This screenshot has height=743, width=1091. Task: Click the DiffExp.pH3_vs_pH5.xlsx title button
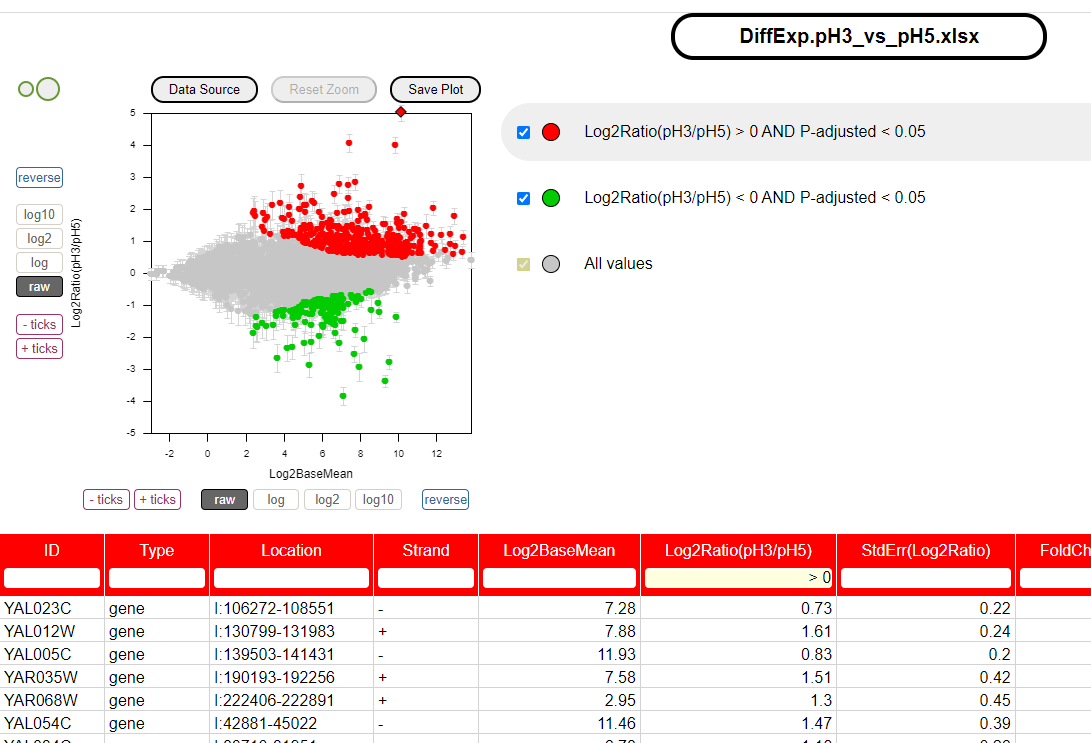click(859, 36)
